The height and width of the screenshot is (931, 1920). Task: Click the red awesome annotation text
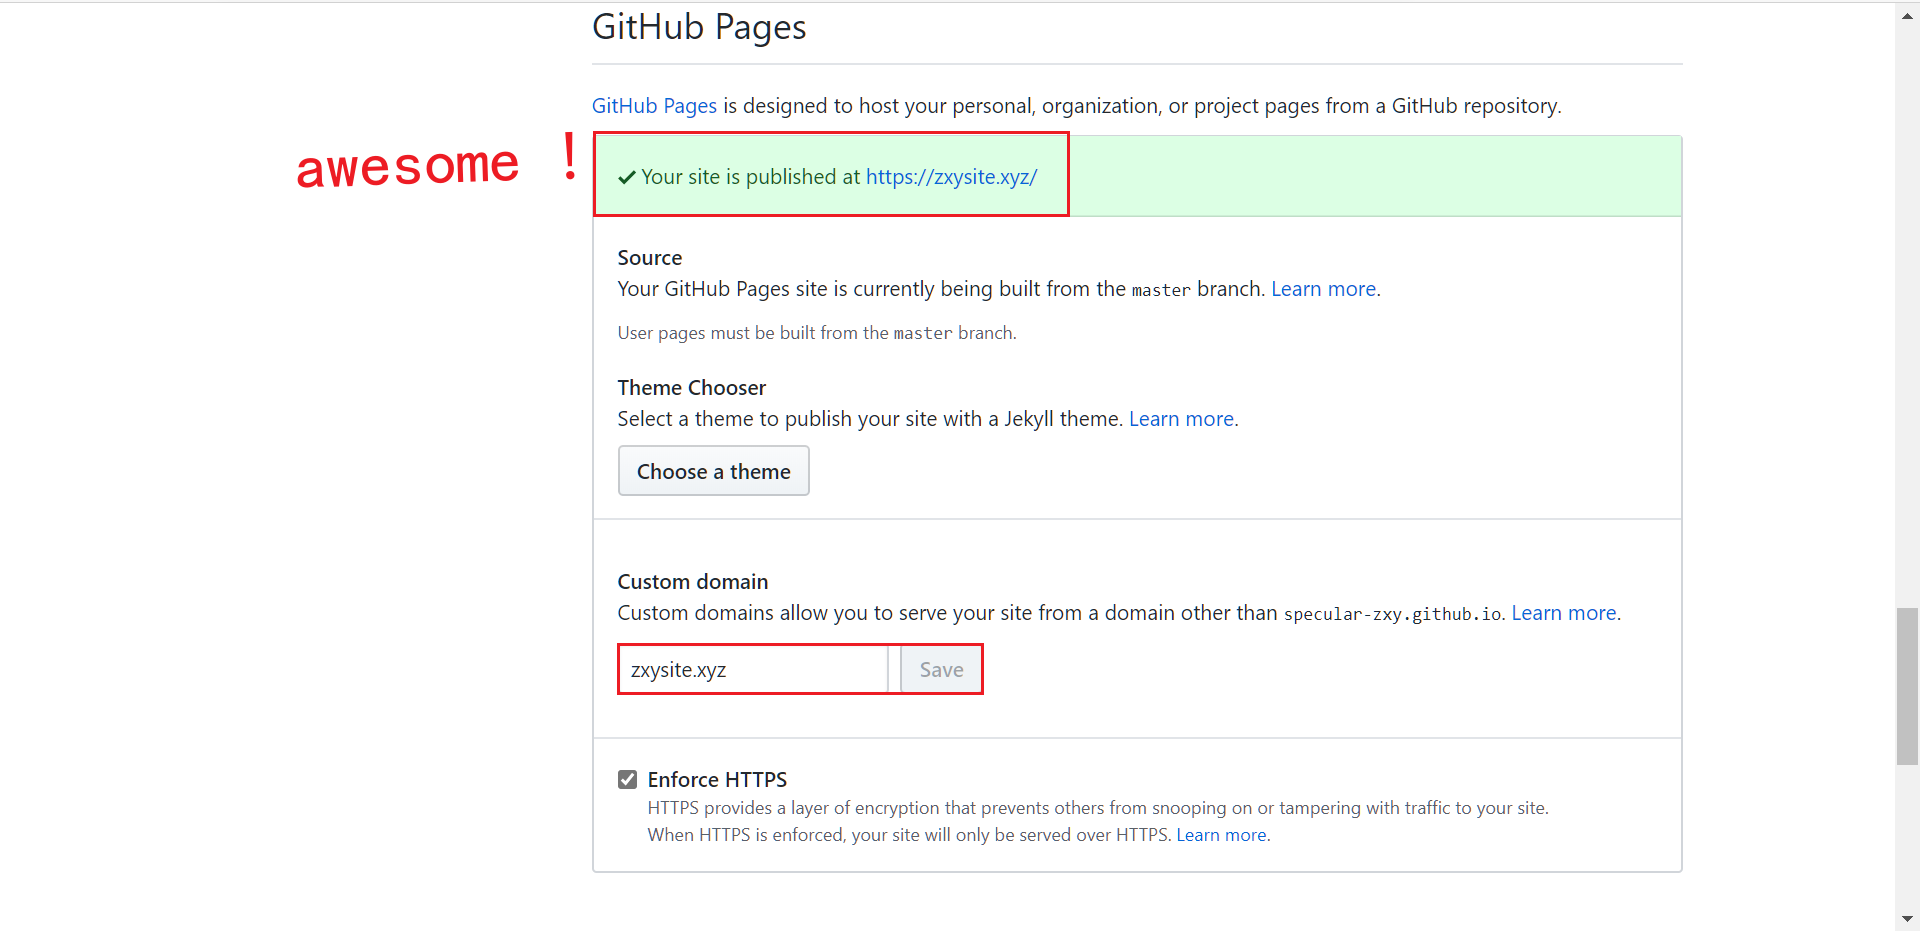[x=407, y=166]
